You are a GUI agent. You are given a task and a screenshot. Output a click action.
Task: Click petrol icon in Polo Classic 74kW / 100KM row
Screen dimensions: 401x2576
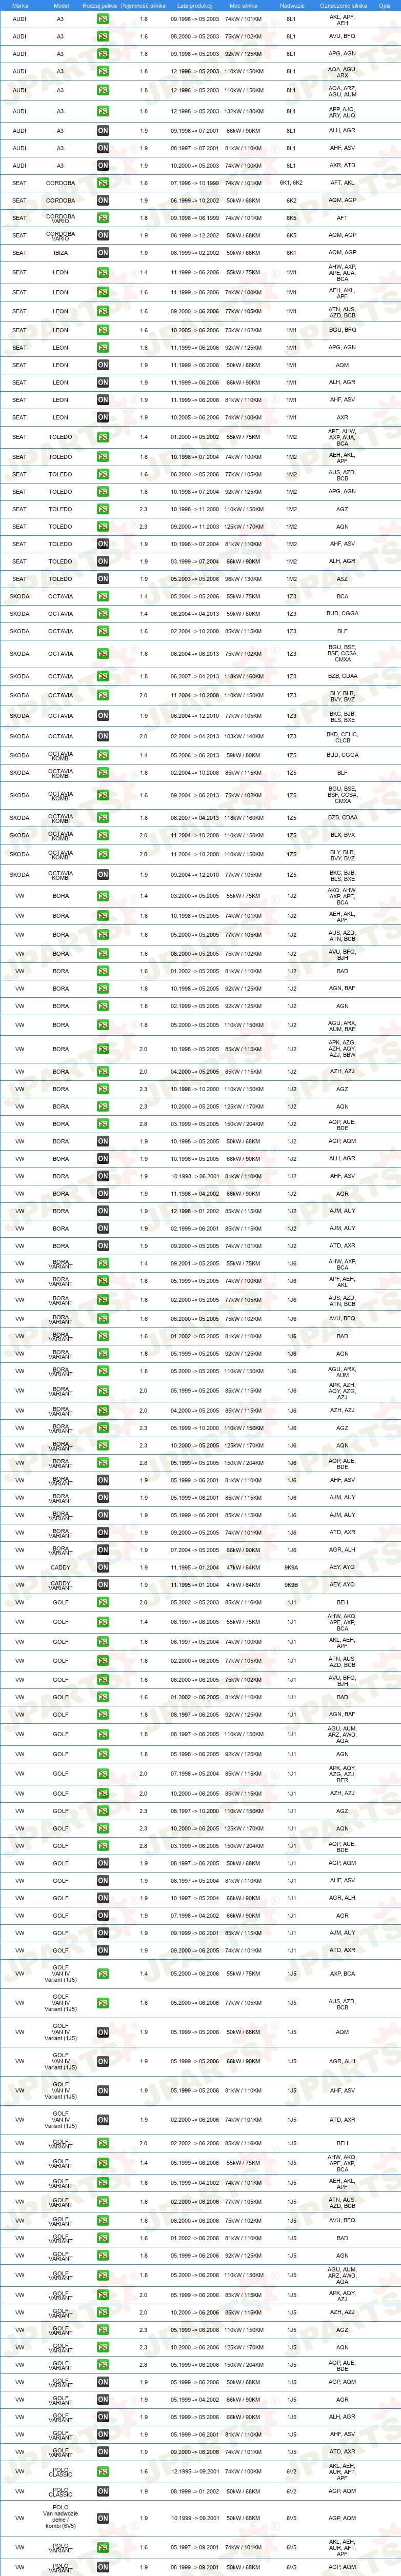[x=103, y=2472]
